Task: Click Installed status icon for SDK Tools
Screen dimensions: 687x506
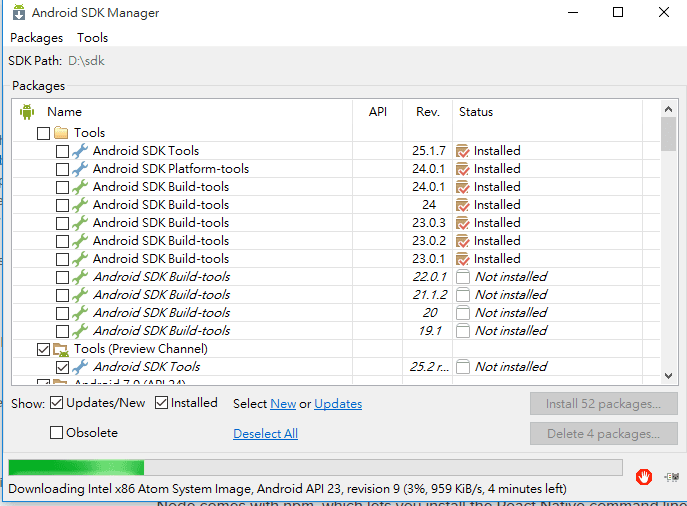Action: (x=462, y=151)
